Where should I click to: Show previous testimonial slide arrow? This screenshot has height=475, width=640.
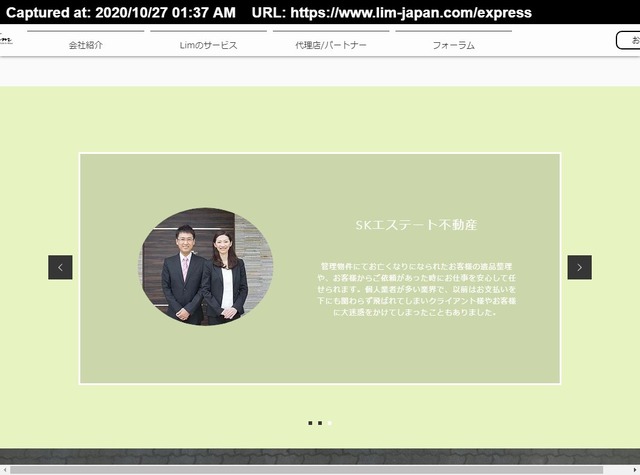(60, 267)
